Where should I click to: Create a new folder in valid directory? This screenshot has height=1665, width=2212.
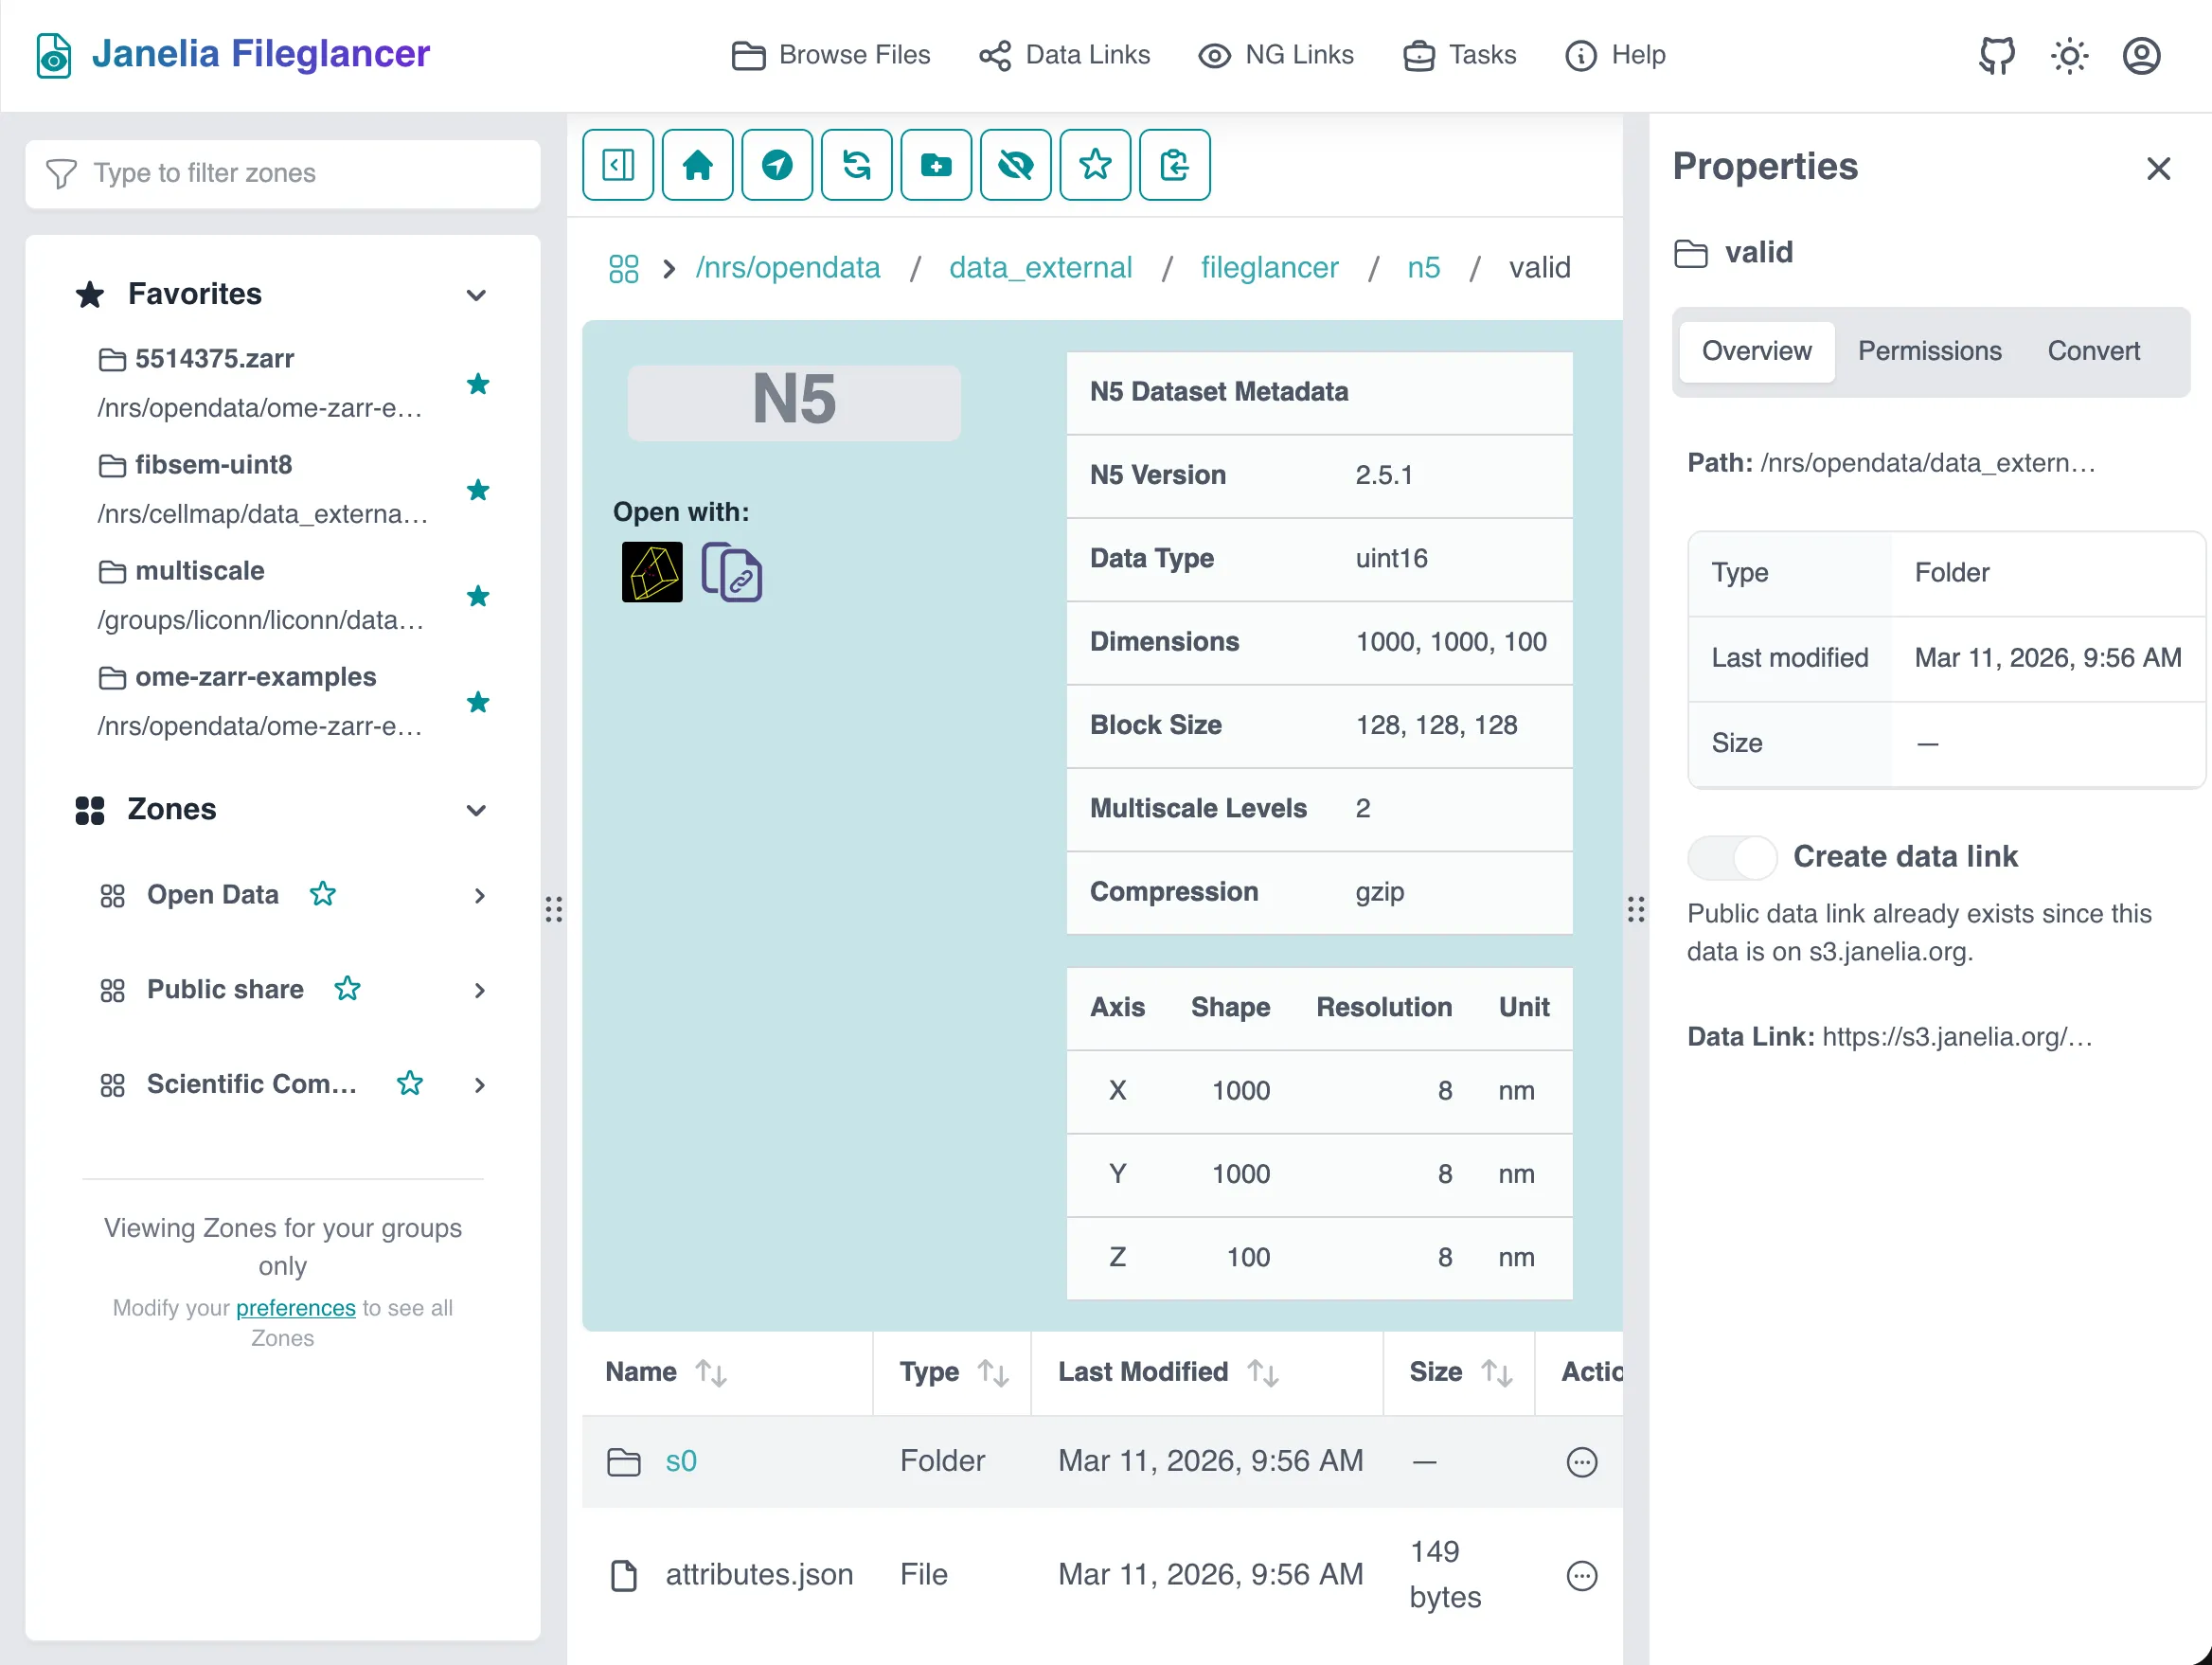tap(936, 165)
